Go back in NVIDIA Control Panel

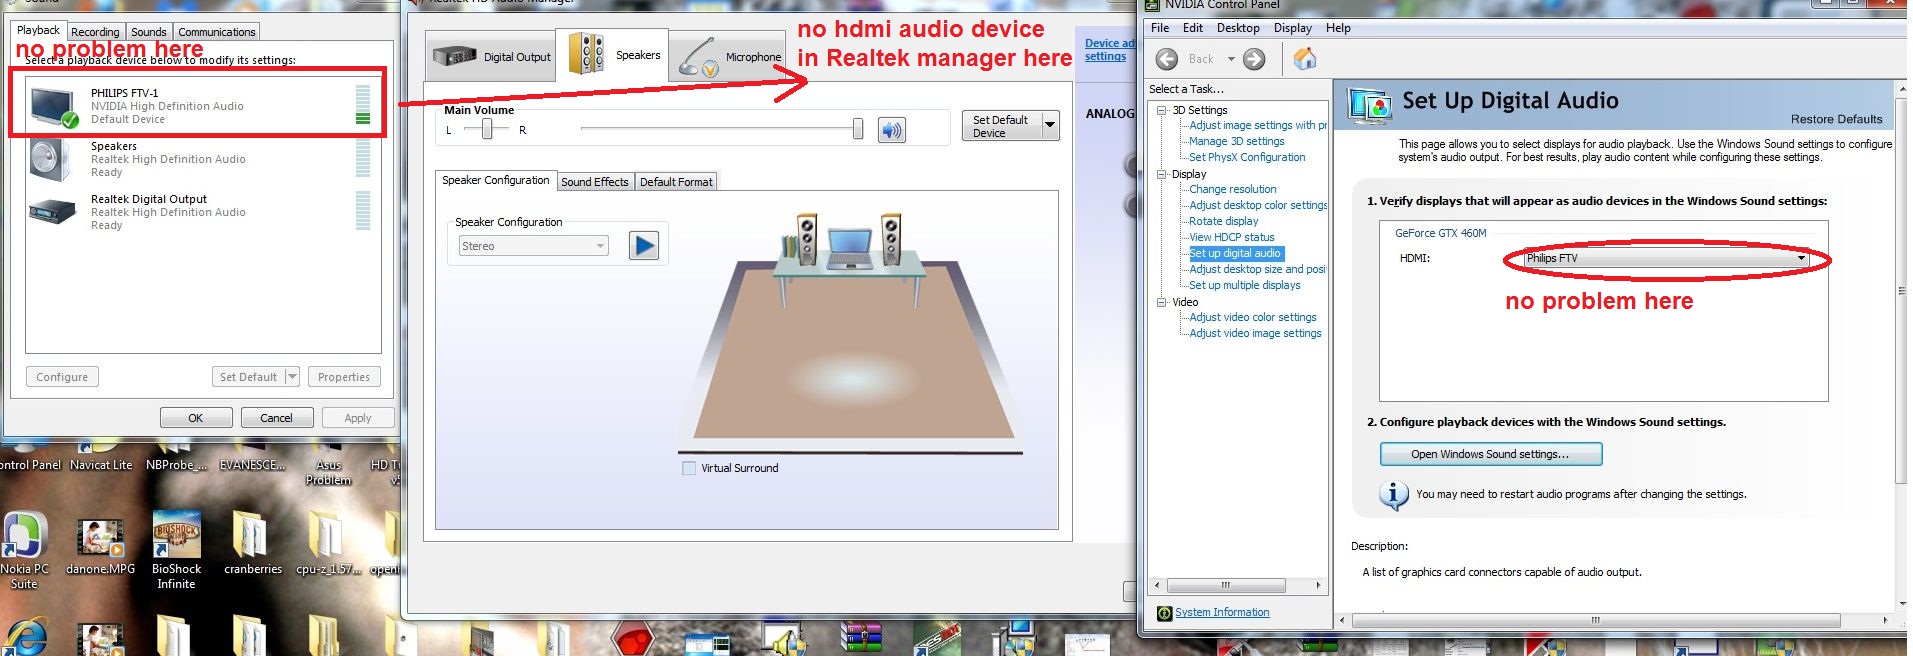click(x=1167, y=59)
